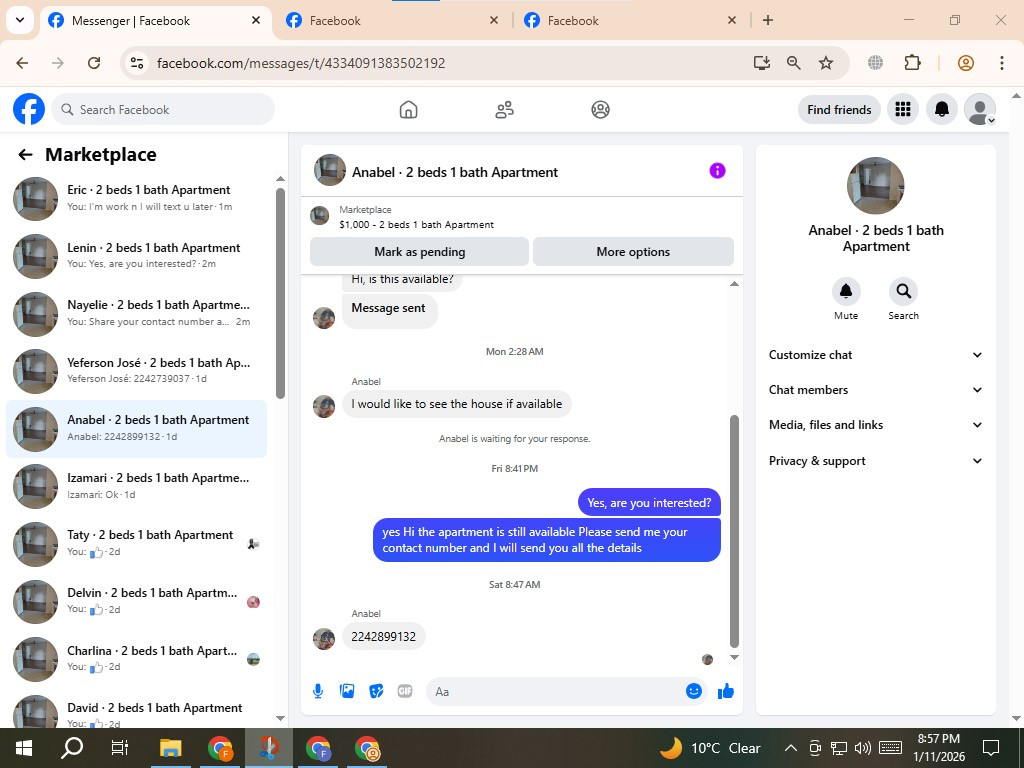Screen dimensions: 1024x768
Task: Open Nayelie's apartment conversation
Action: coord(136,313)
